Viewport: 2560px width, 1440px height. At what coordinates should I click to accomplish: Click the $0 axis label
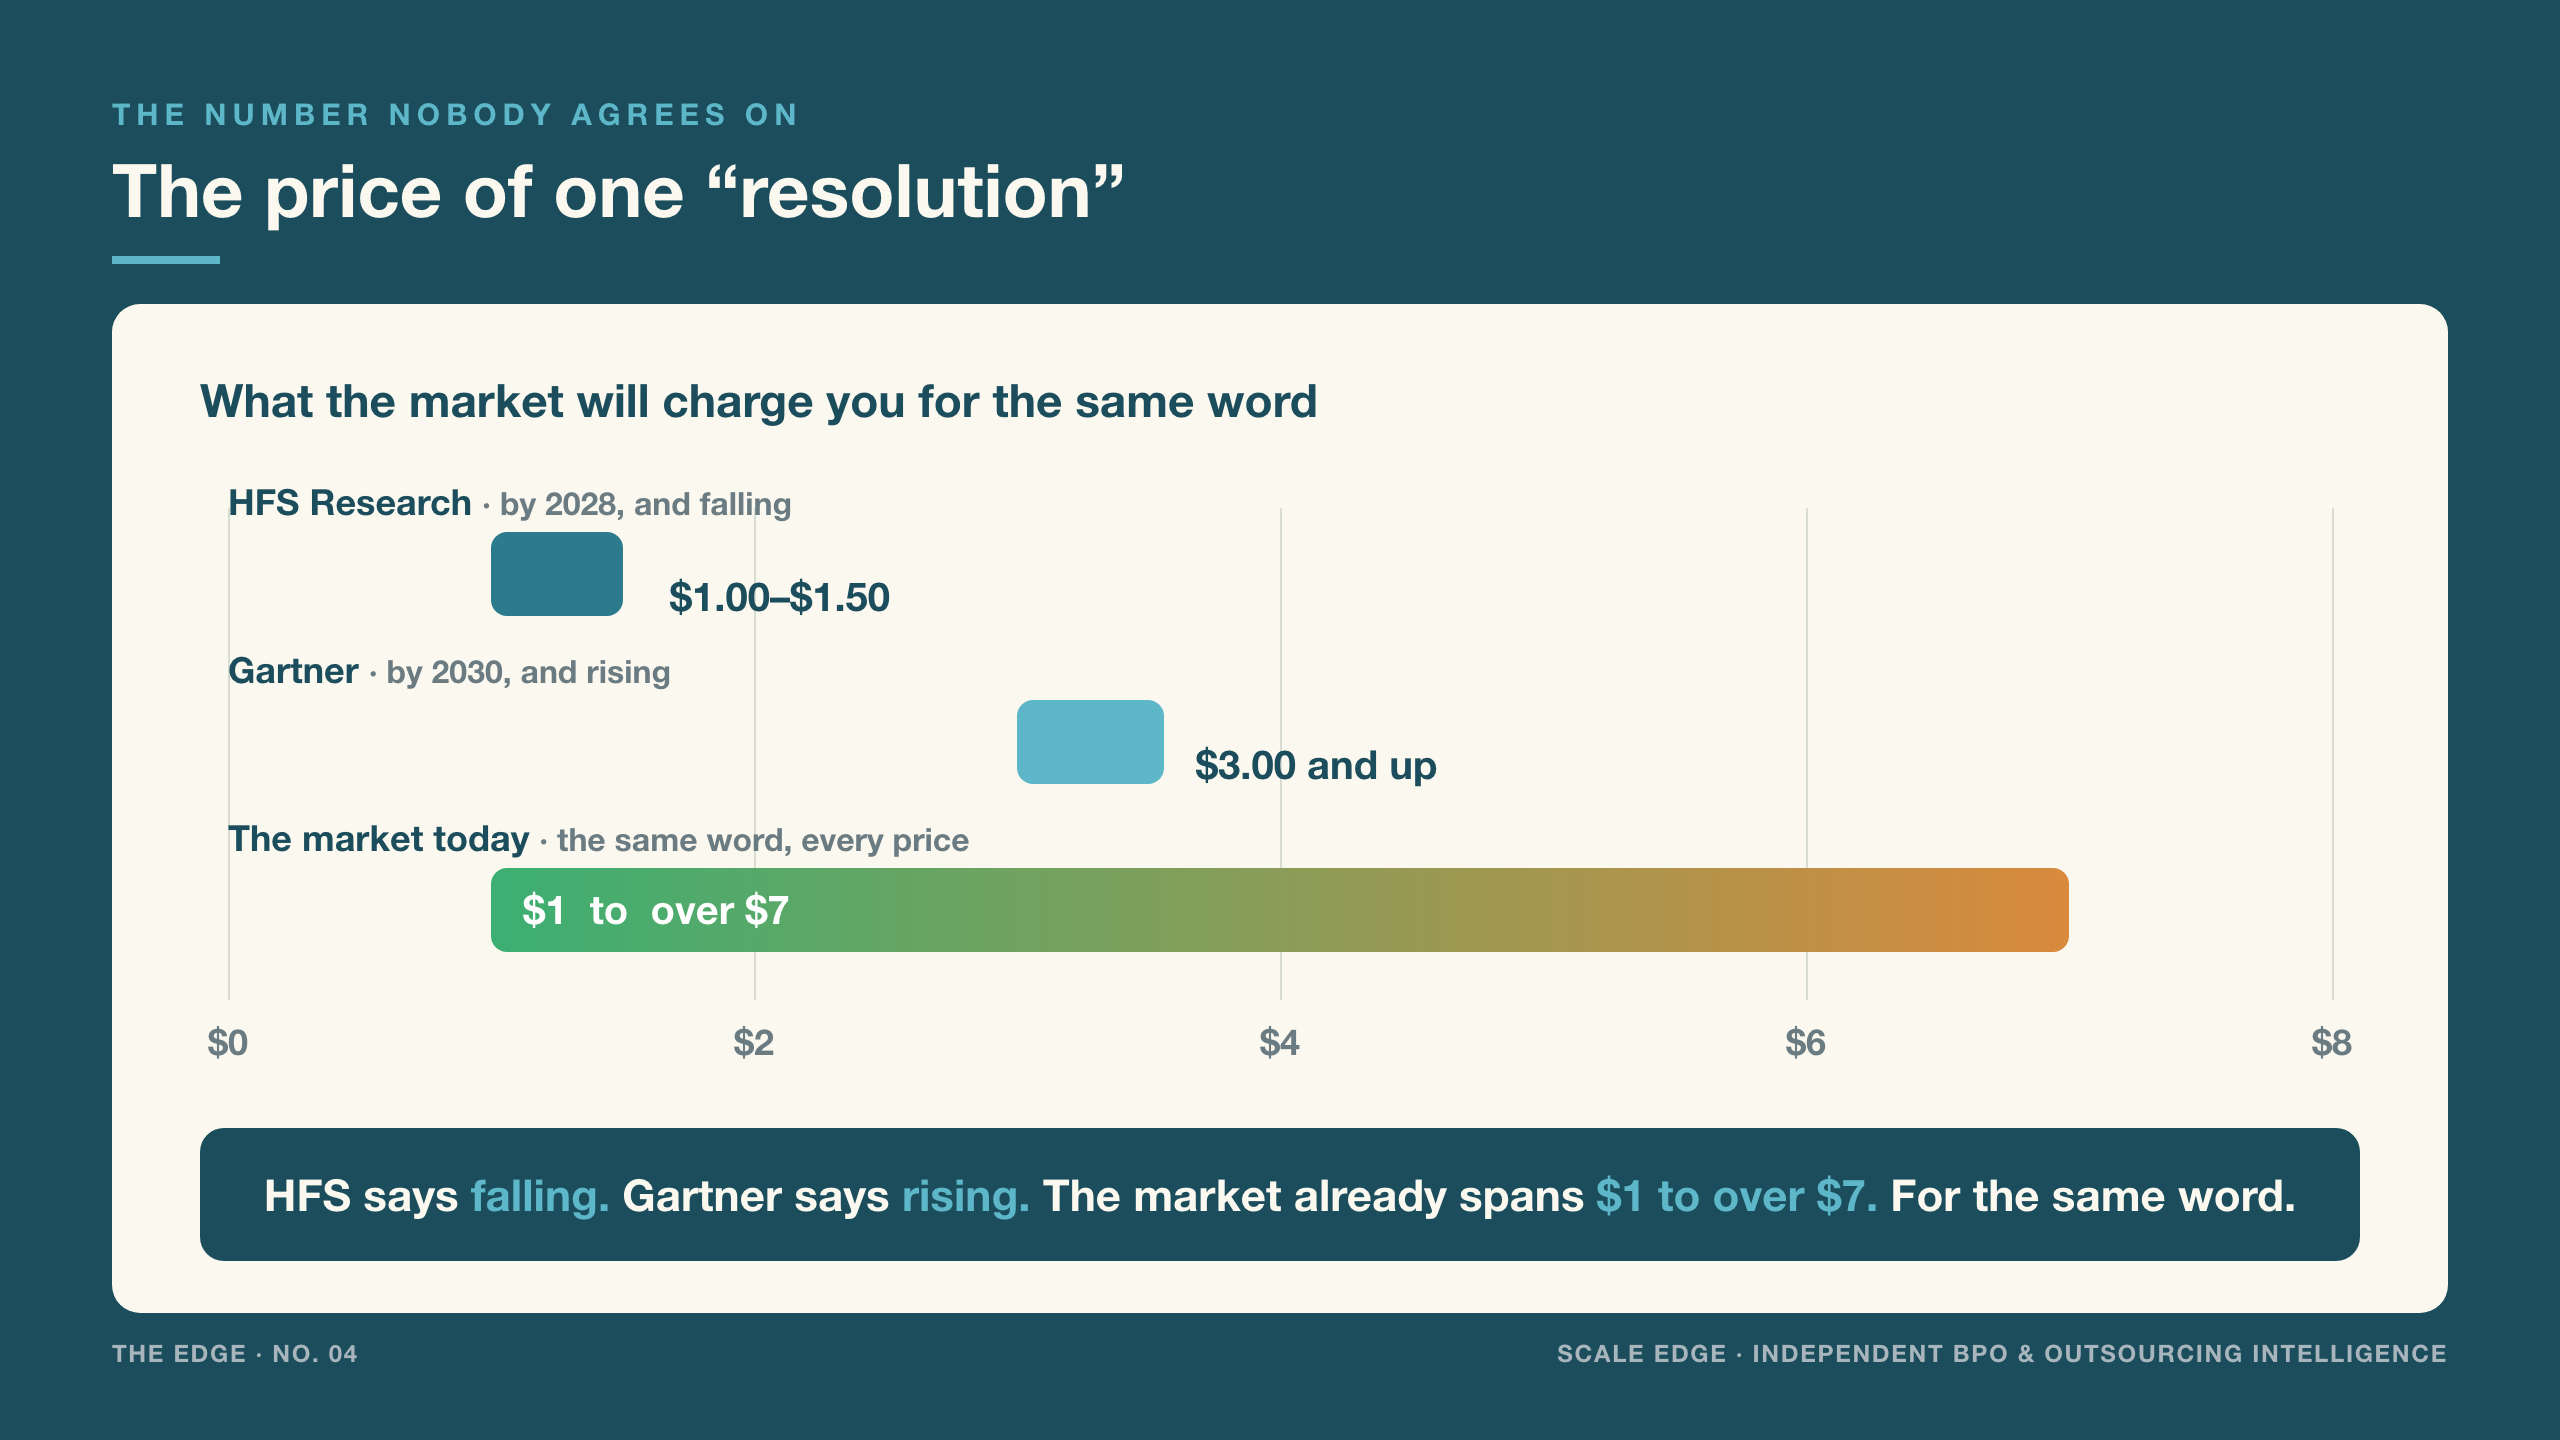pos(228,1043)
